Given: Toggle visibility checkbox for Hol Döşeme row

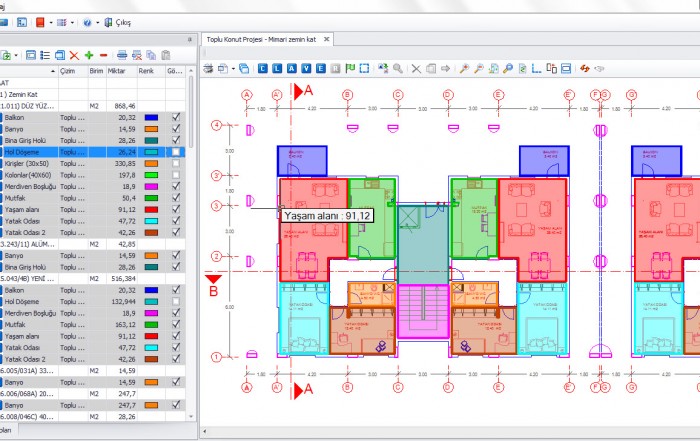Looking at the screenshot, I should pyautogui.click(x=176, y=152).
